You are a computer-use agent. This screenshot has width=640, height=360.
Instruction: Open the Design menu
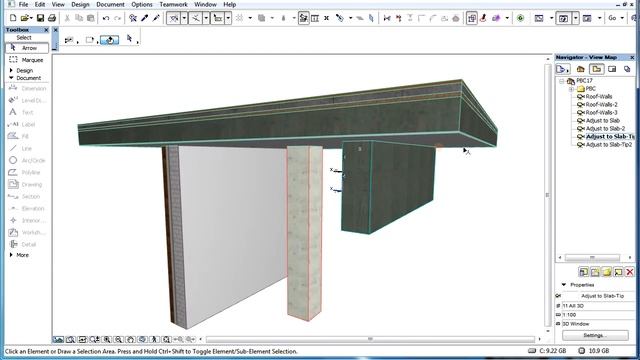[x=80, y=4]
